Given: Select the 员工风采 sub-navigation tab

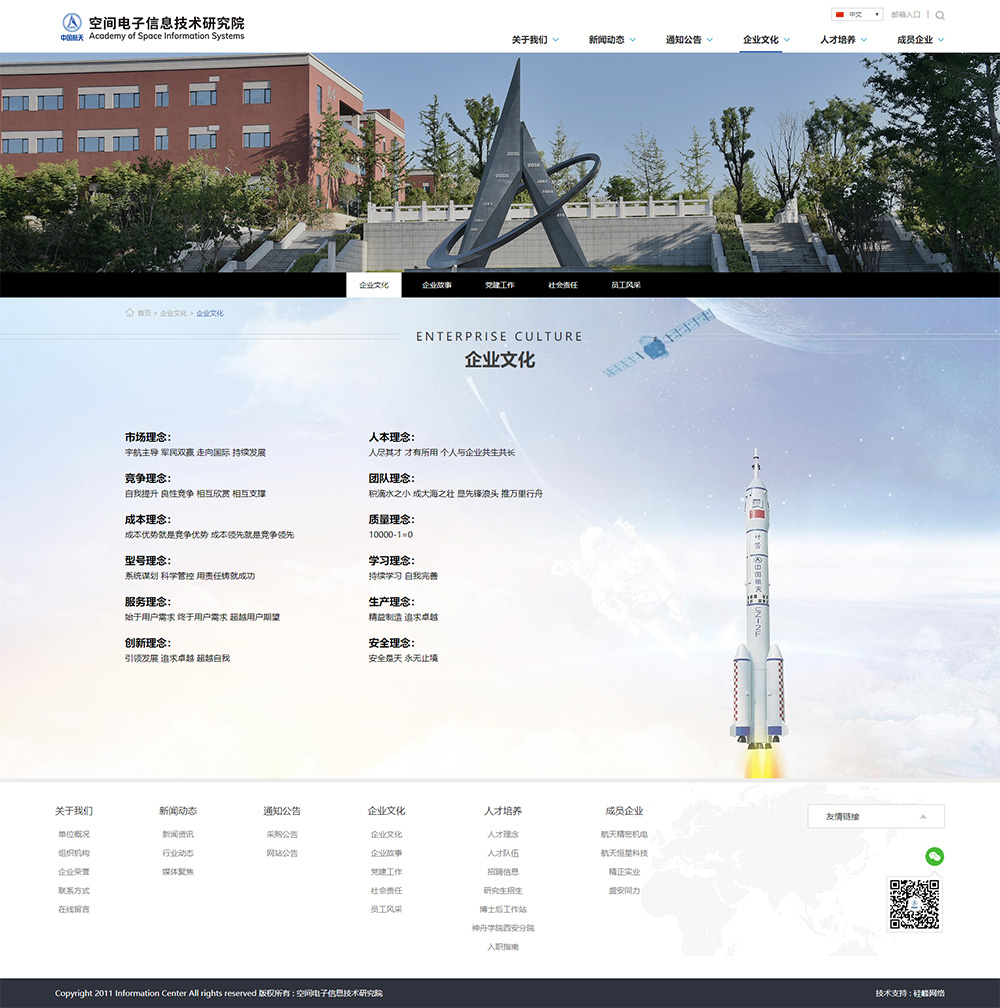Looking at the screenshot, I should point(626,285).
